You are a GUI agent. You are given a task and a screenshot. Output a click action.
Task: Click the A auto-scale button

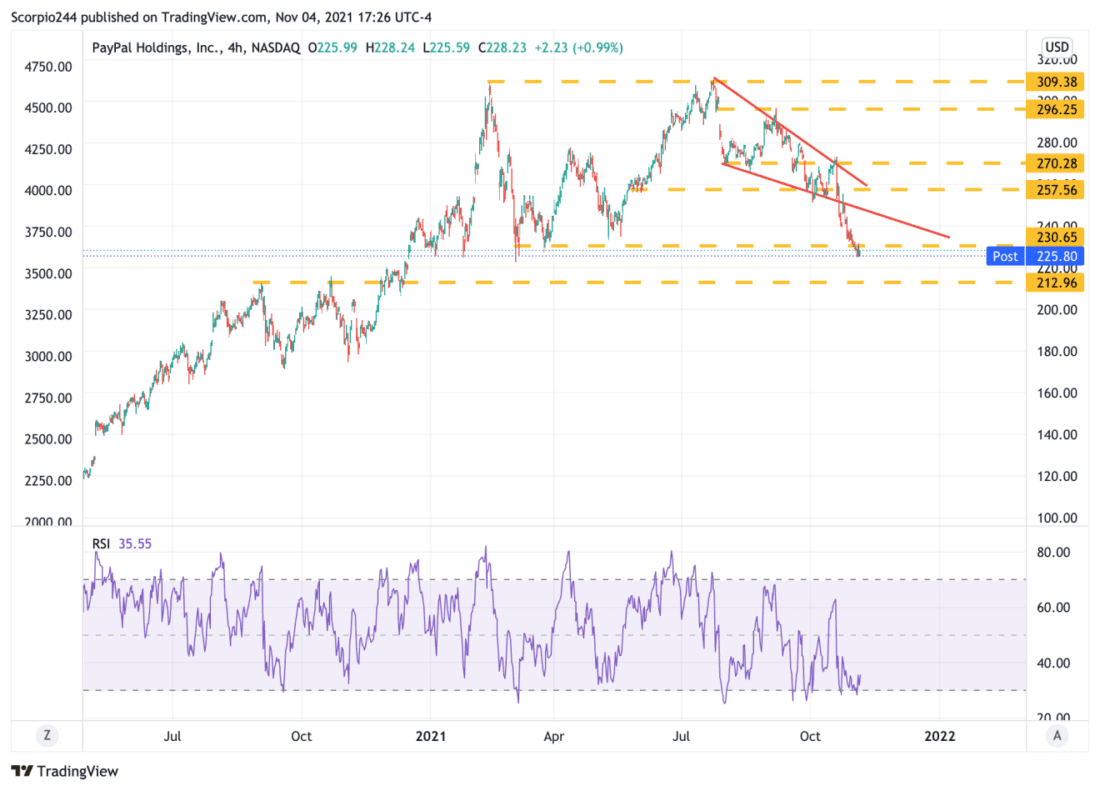click(1057, 736)
